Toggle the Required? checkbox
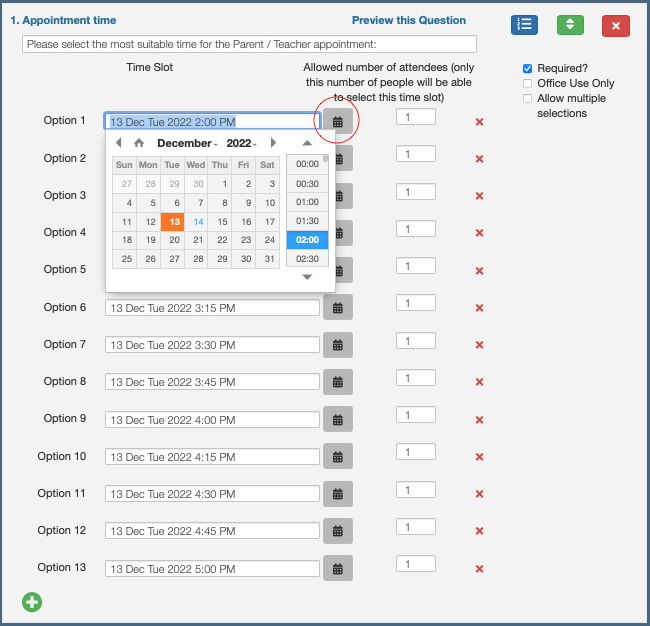650x626 pixels. coord(528,68)
